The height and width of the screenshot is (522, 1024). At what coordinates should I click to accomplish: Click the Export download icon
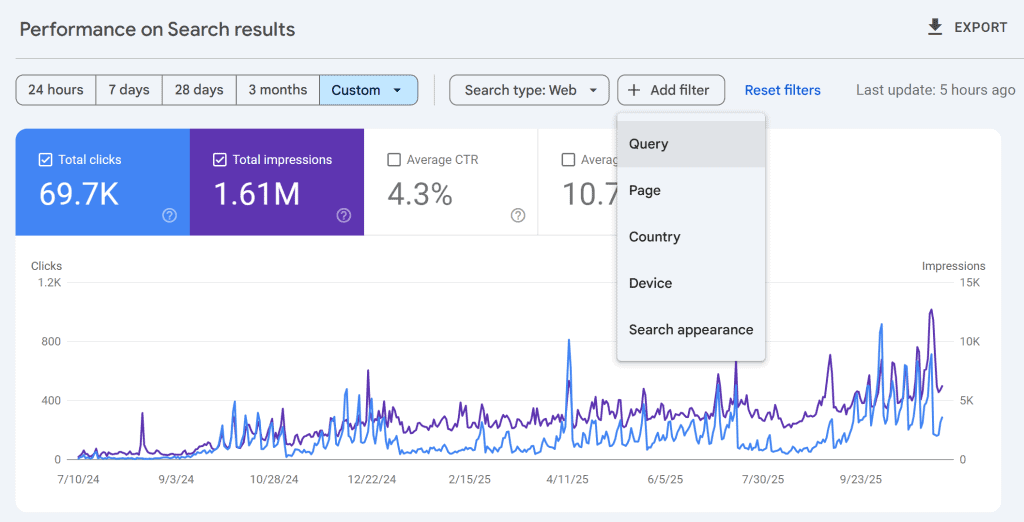(x=935, y=28)
